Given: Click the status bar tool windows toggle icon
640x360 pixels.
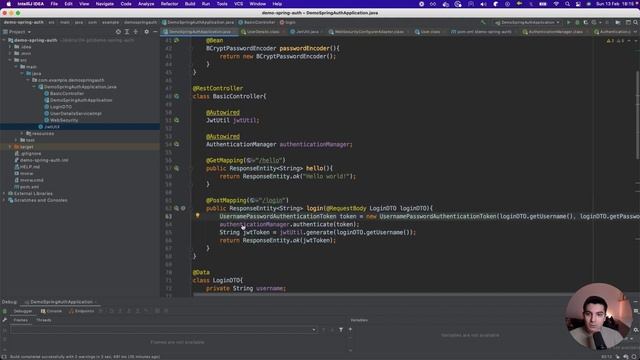Looking at the screenshot, I should [x=4, y=356].
